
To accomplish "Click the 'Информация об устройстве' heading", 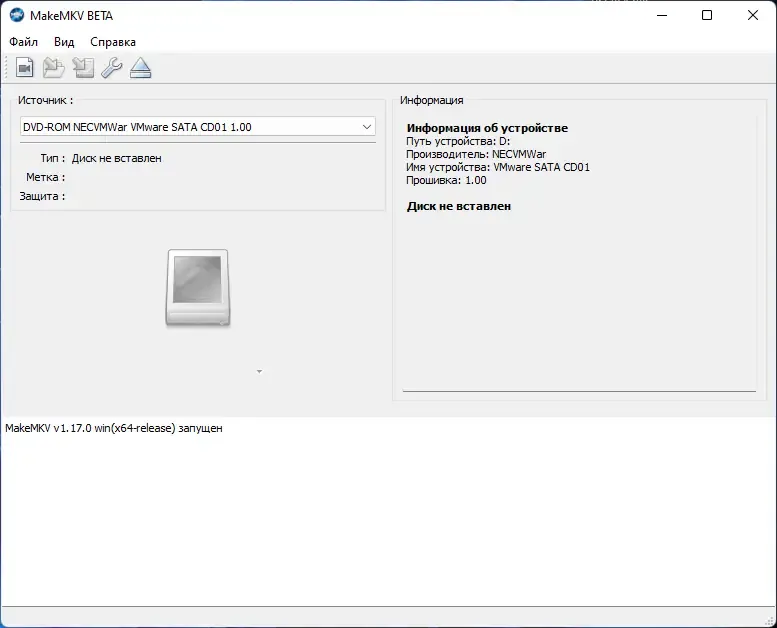I will pyautogui.click(x=487, y=128).
